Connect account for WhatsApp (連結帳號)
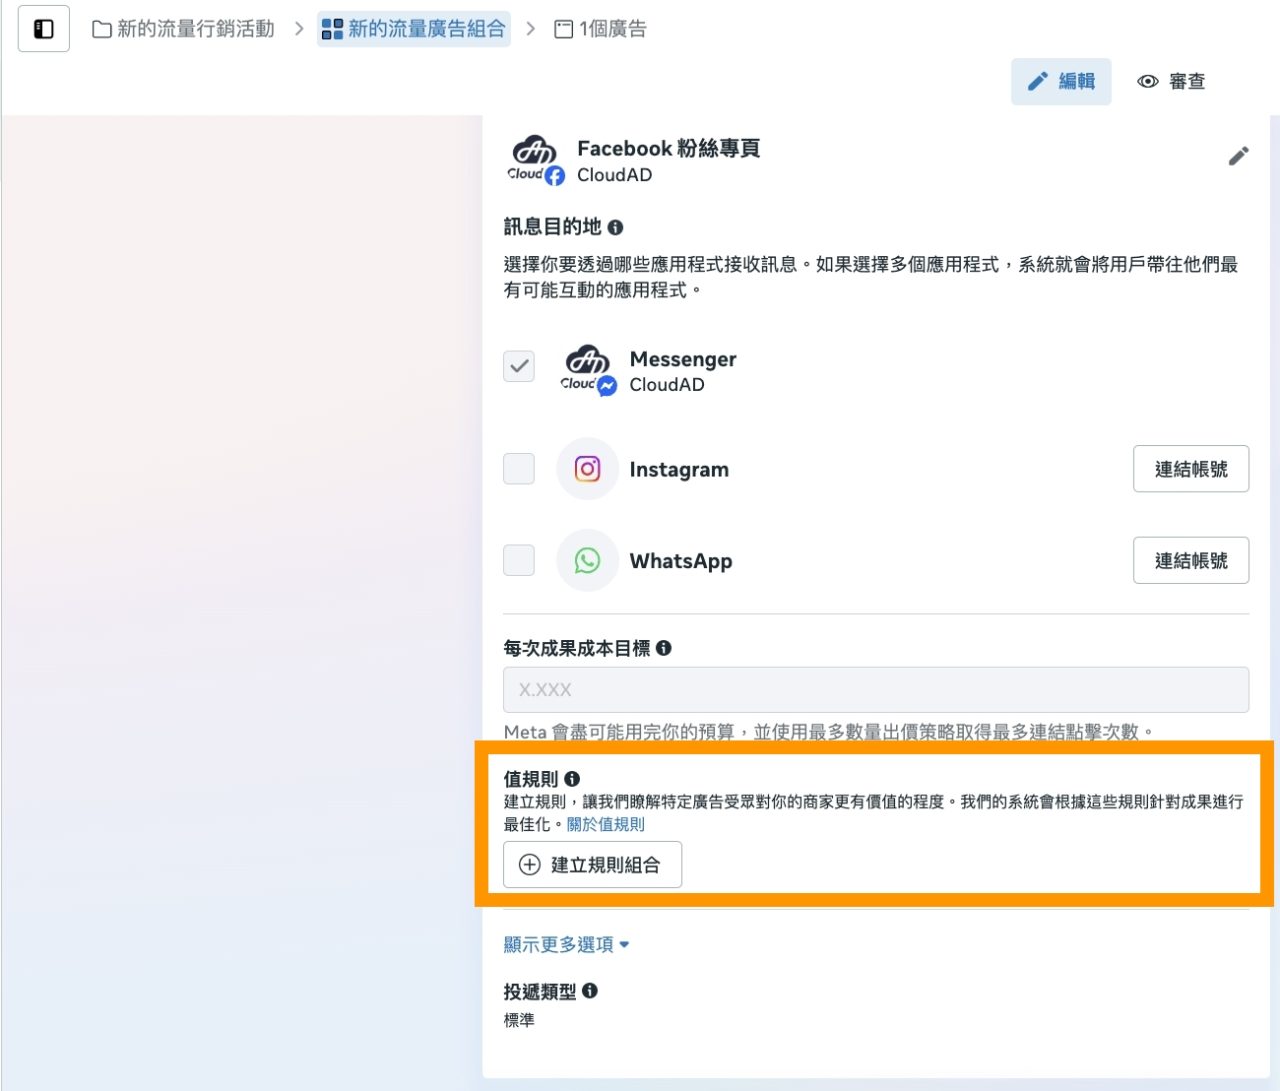The width and height of the screenshot is (1280, 1091). 1191,561
